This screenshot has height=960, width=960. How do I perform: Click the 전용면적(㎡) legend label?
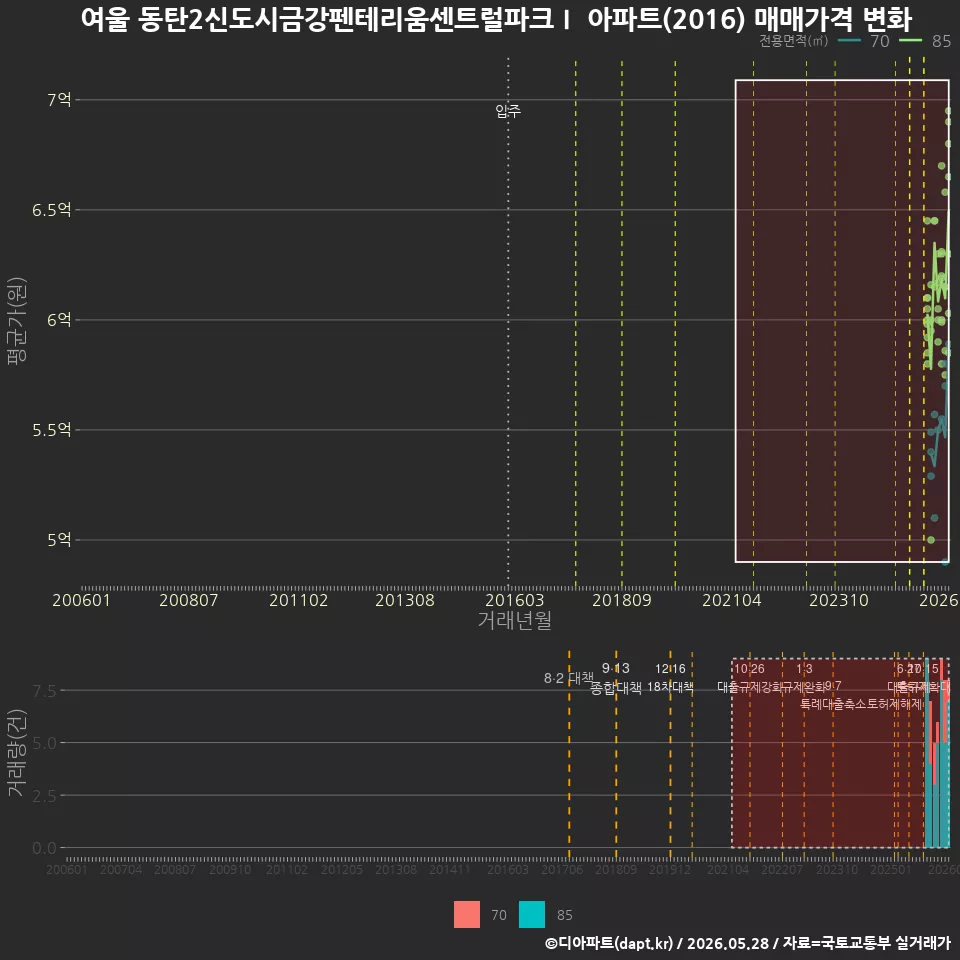tap(793, 40)
